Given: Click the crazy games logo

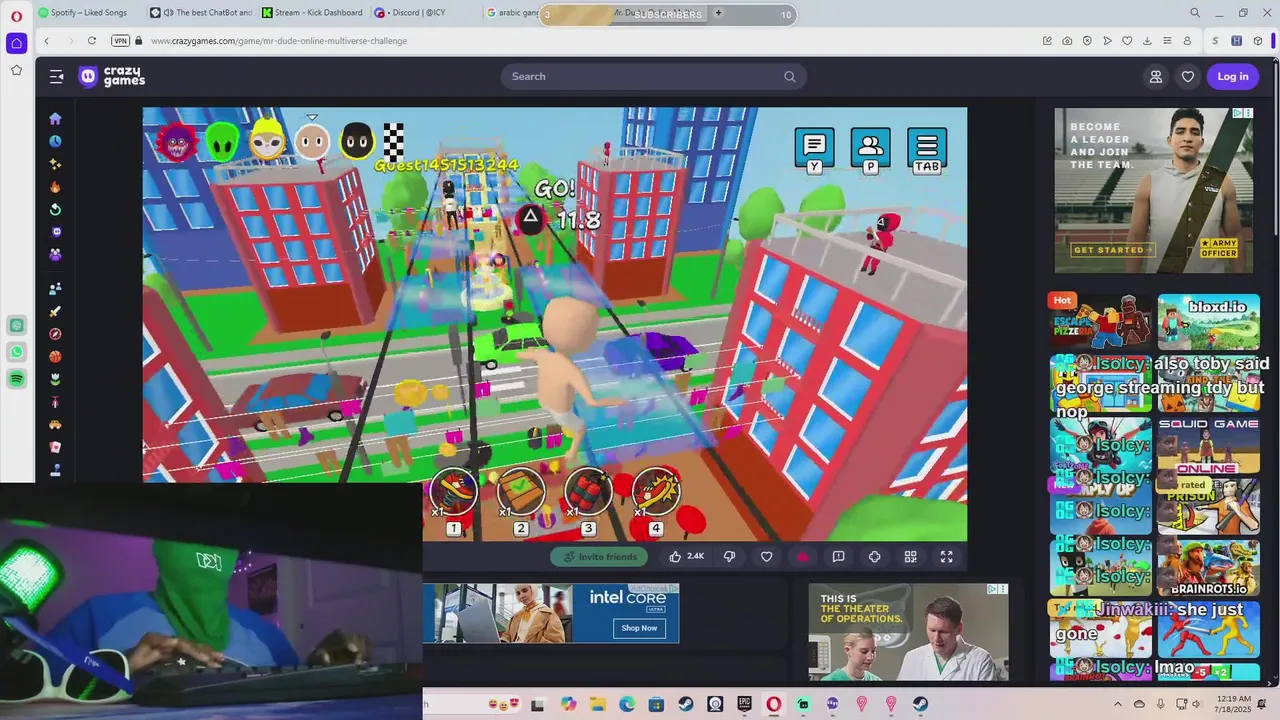Looking at the screenshot, I should [112, 76].
